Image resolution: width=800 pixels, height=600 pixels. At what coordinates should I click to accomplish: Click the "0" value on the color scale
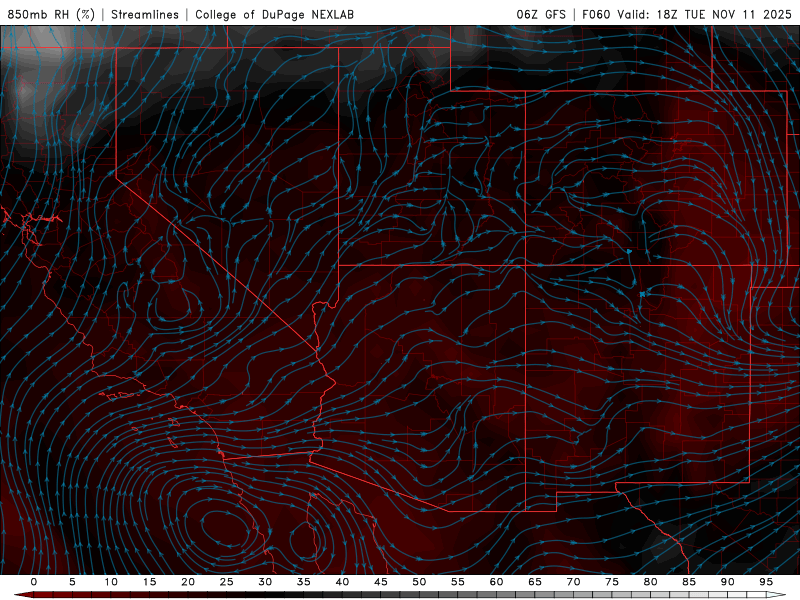pyautogui.click(x=34, y=582)
